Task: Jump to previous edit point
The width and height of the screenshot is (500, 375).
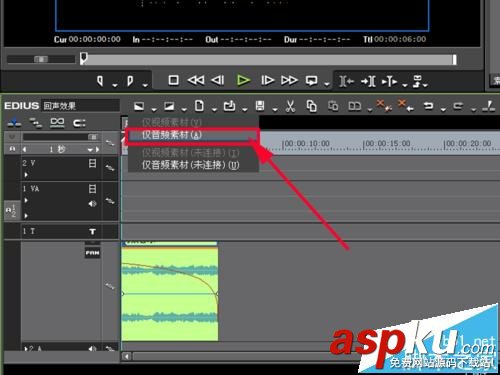Action: [346, 81]
